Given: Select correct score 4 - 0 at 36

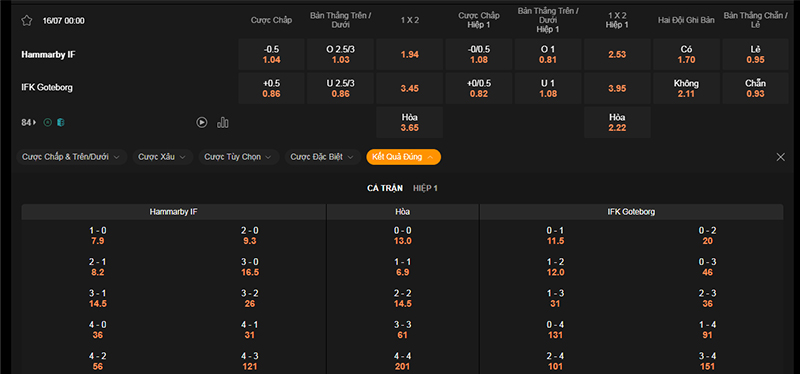Looking at the screenshot, I should [x=97, y=330].
